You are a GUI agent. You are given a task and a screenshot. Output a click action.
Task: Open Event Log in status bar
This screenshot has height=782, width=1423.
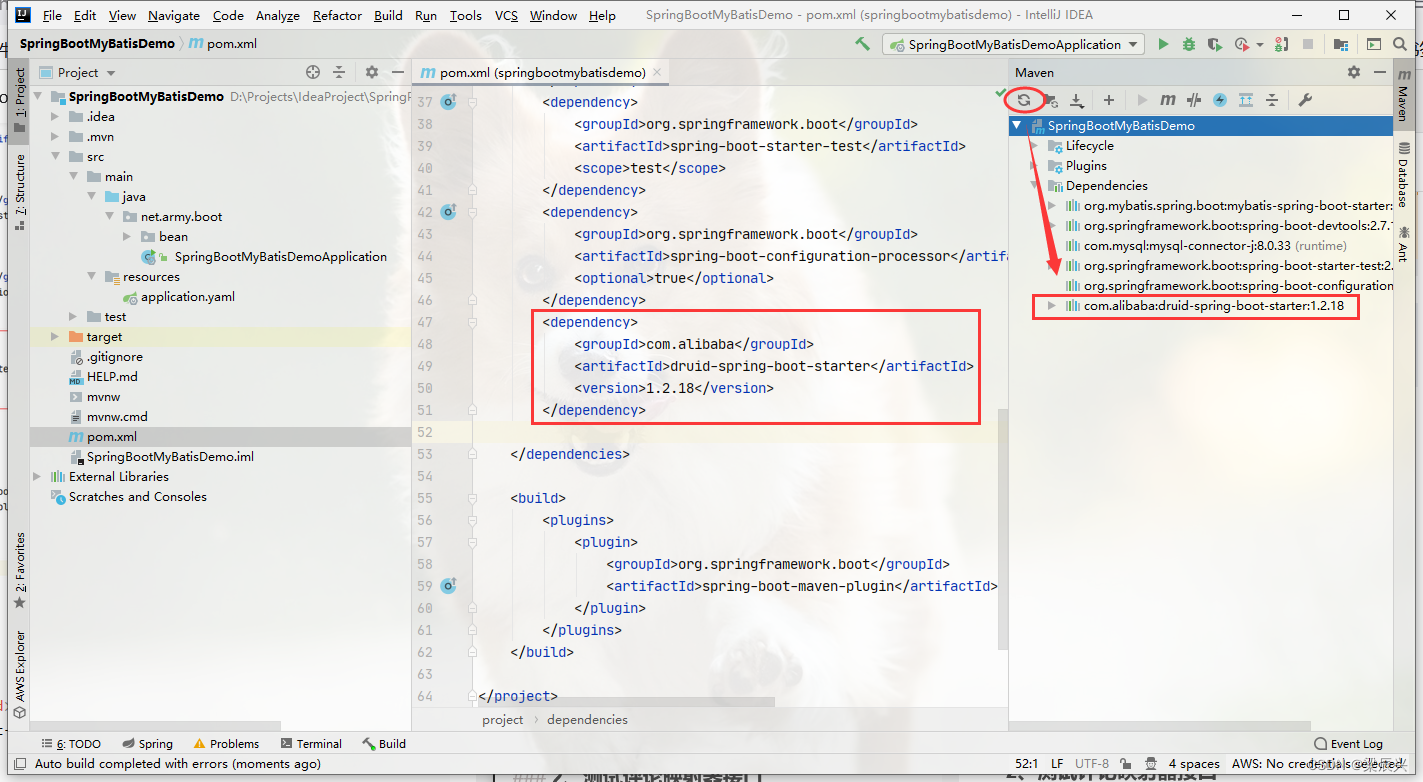point(1348,744)
